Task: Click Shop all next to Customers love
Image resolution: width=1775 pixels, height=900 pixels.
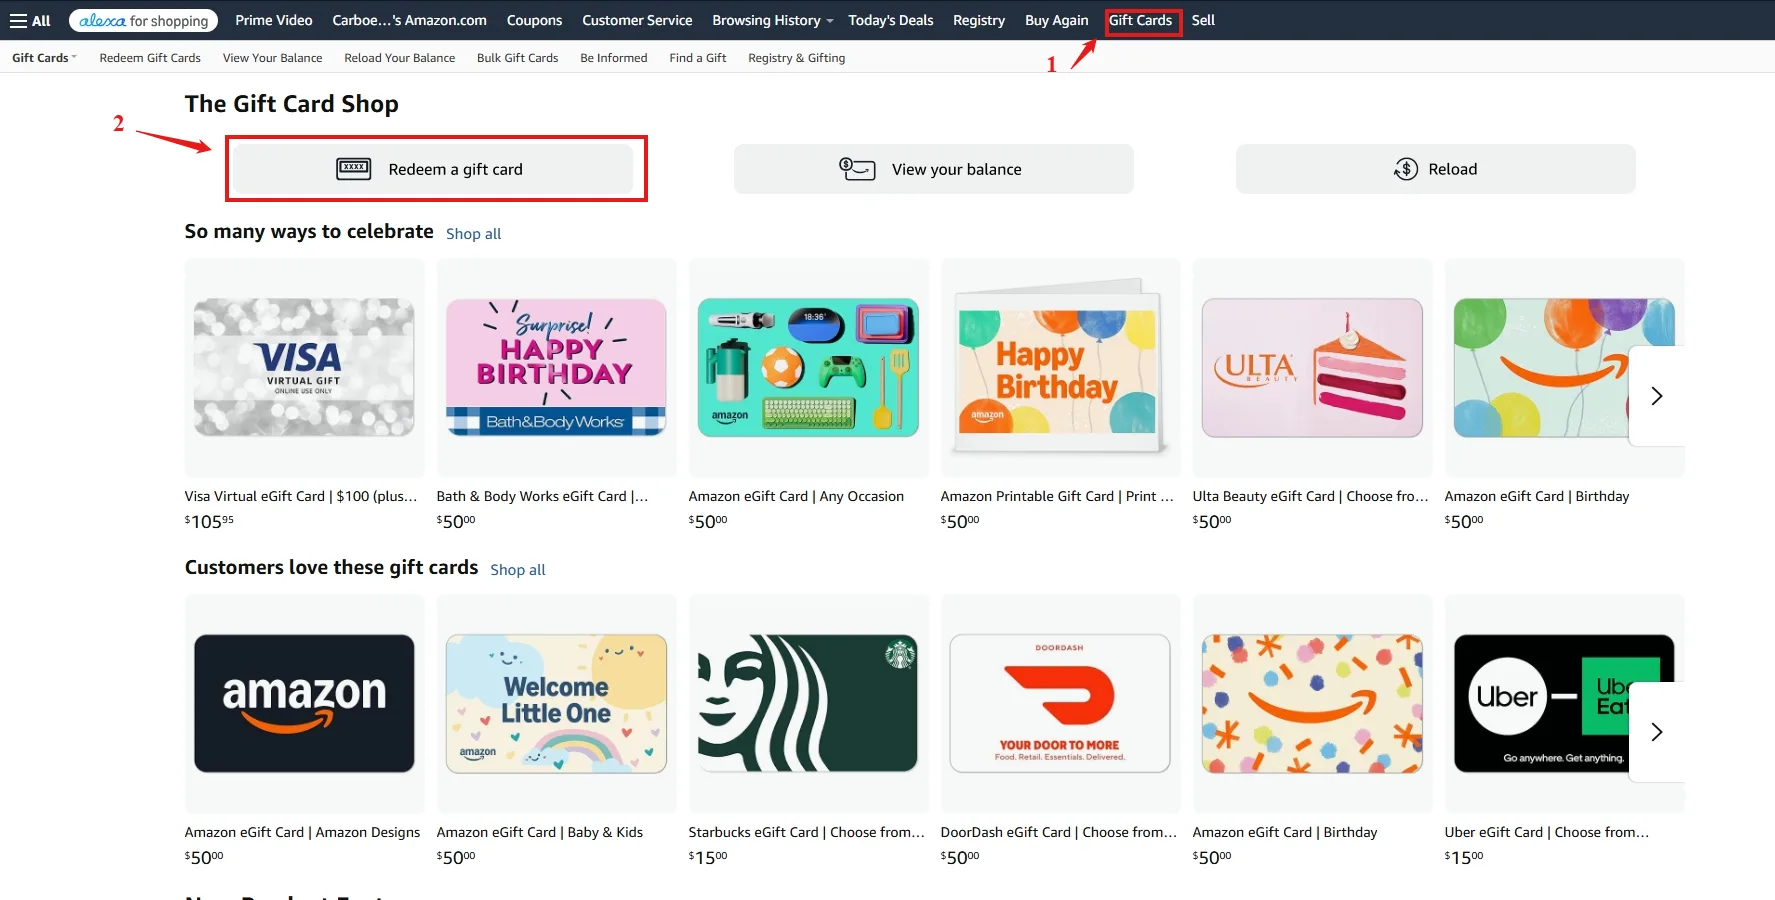Action: point(517,570)
